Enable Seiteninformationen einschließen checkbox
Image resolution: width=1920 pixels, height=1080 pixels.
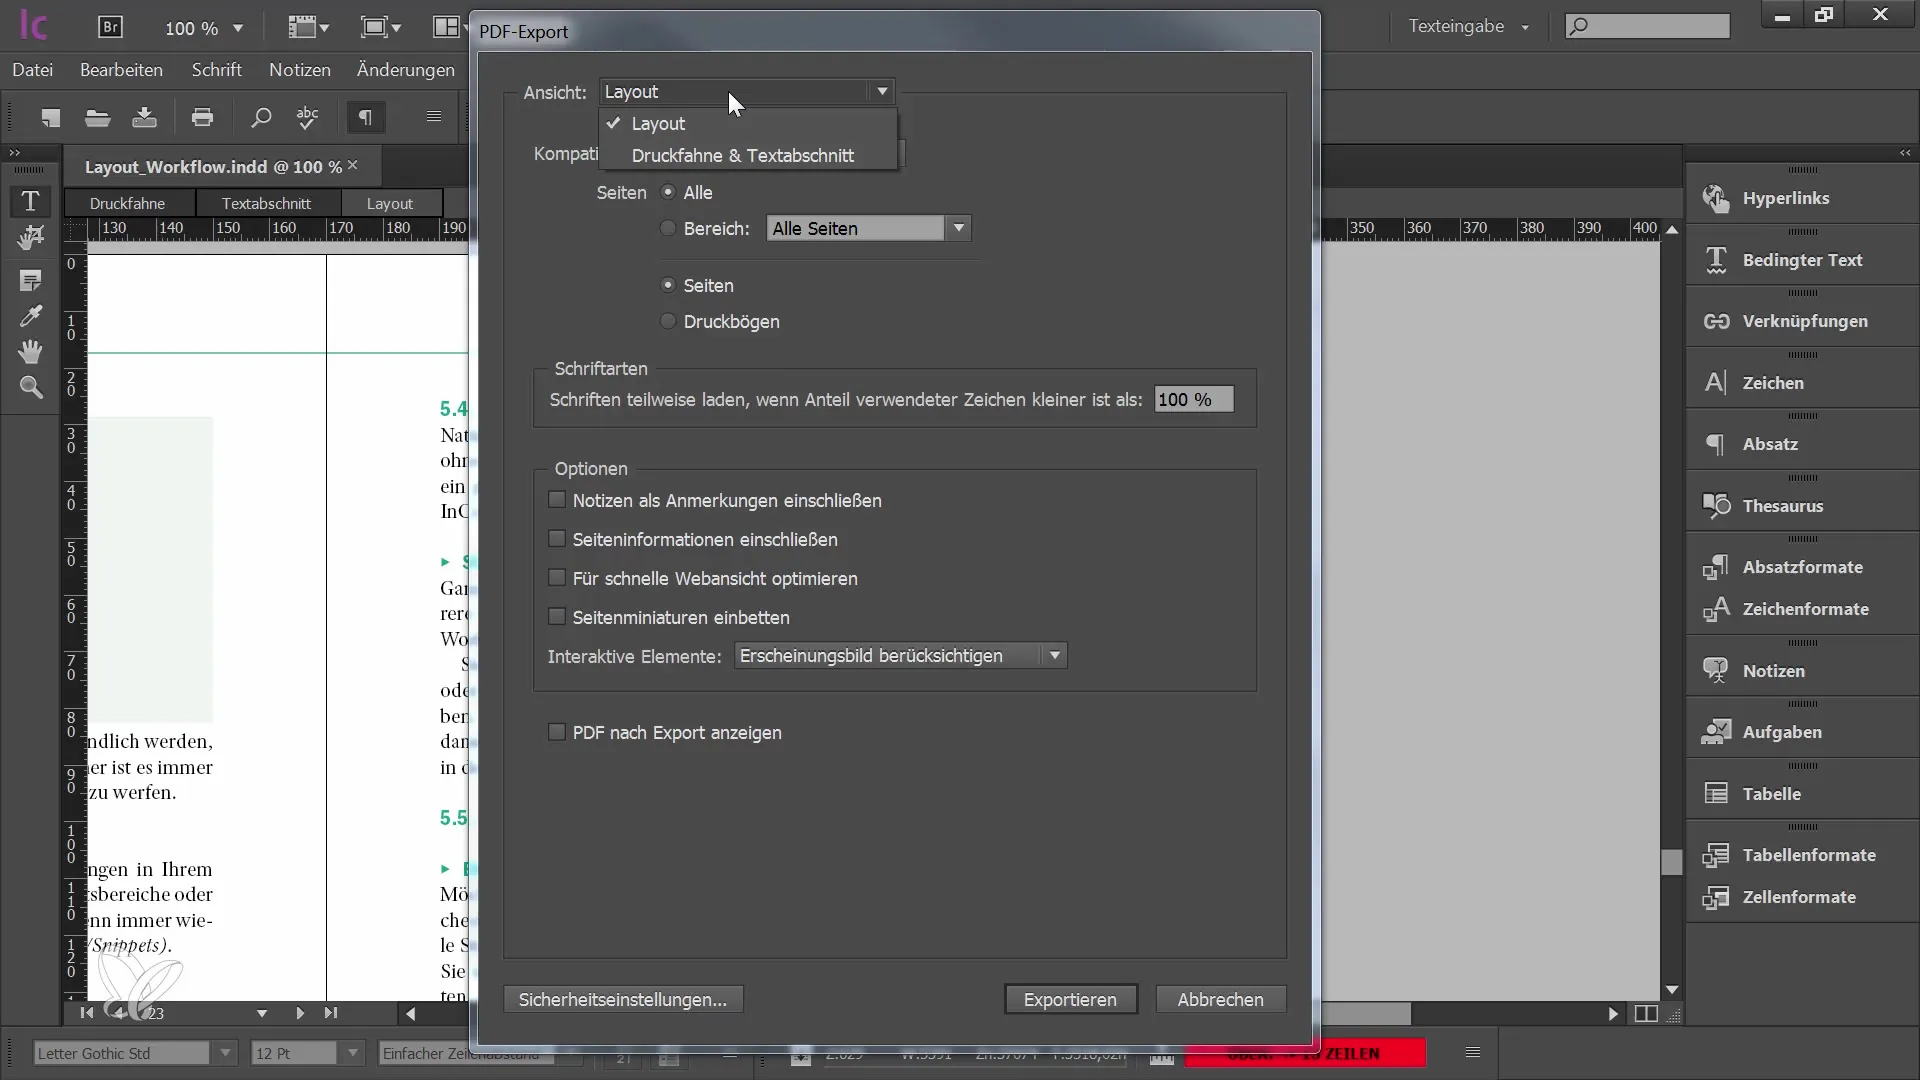coord(556,538)
